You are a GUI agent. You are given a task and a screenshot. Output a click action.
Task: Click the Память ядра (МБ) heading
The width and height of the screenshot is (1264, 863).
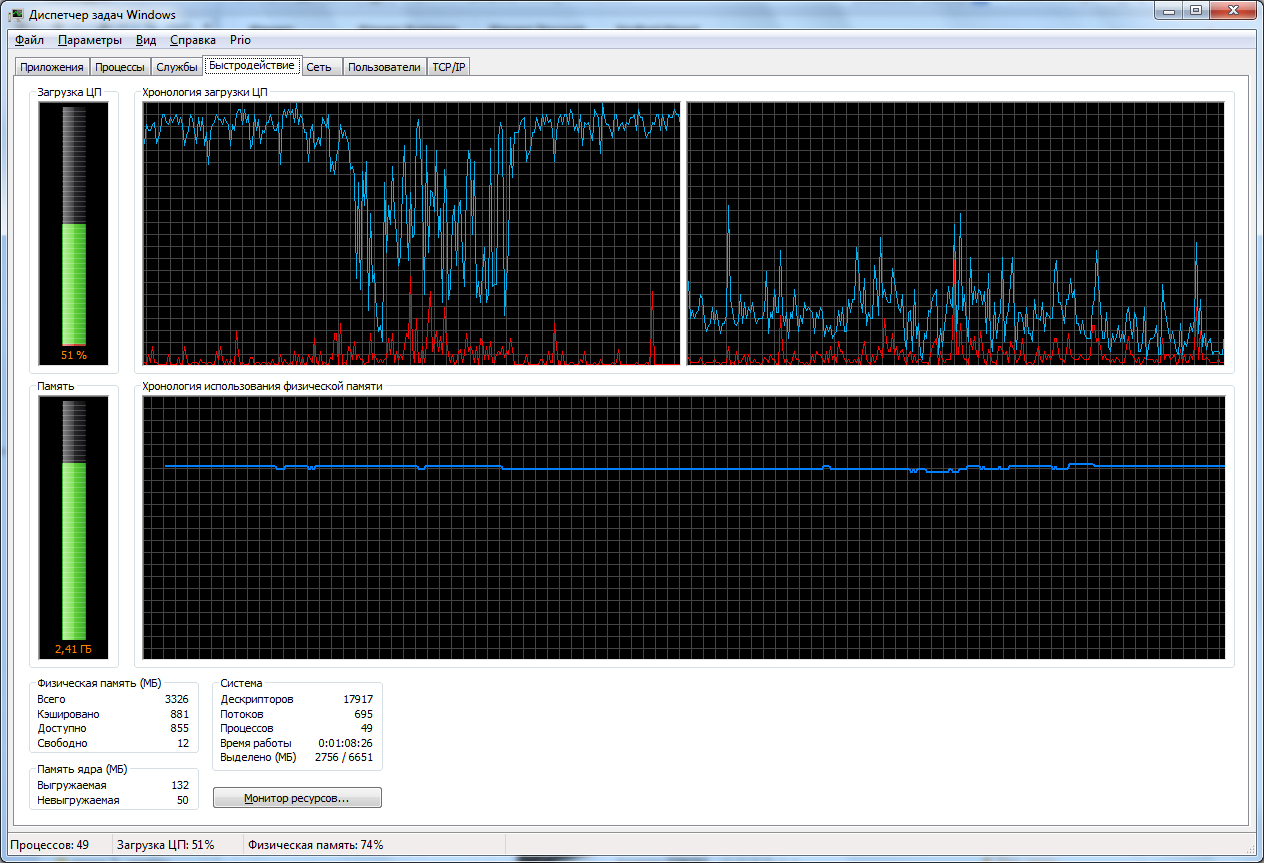82,768
